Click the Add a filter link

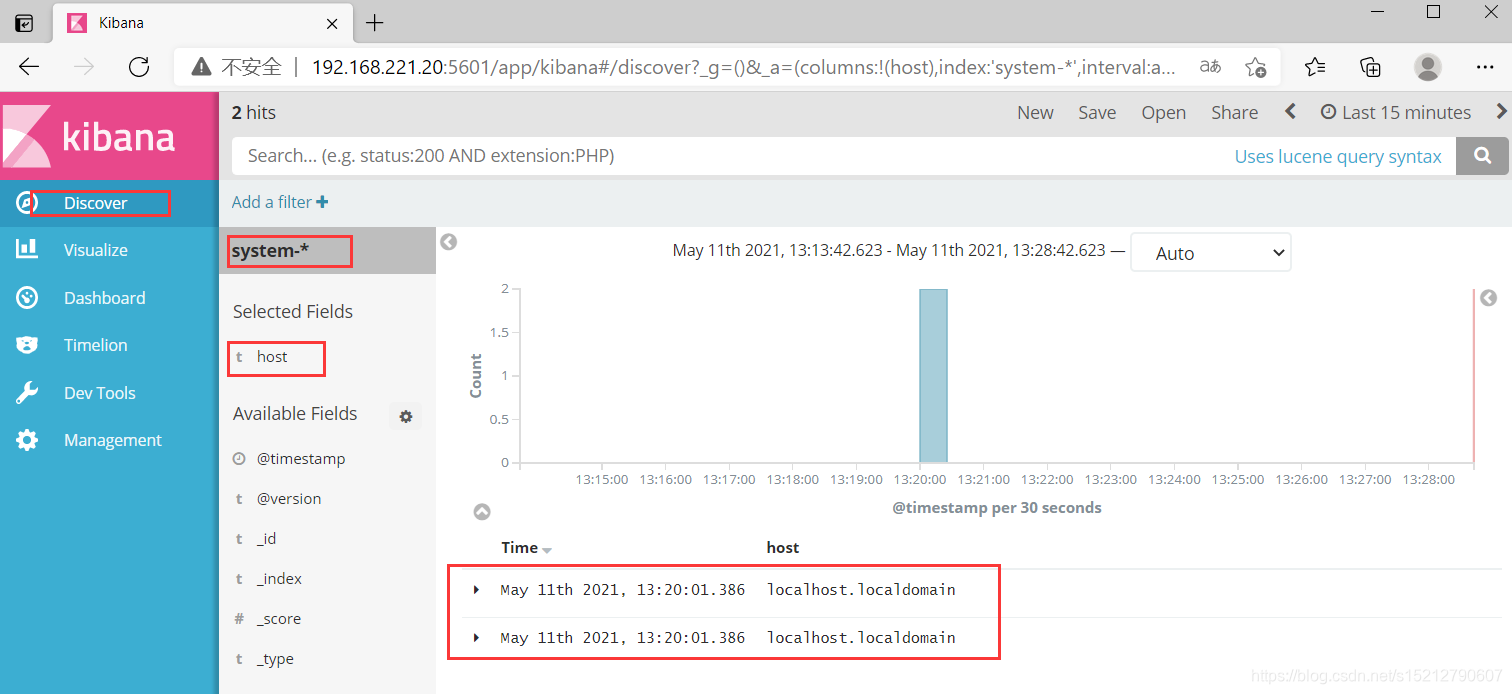pyautogui.click(x=272, y=202)
